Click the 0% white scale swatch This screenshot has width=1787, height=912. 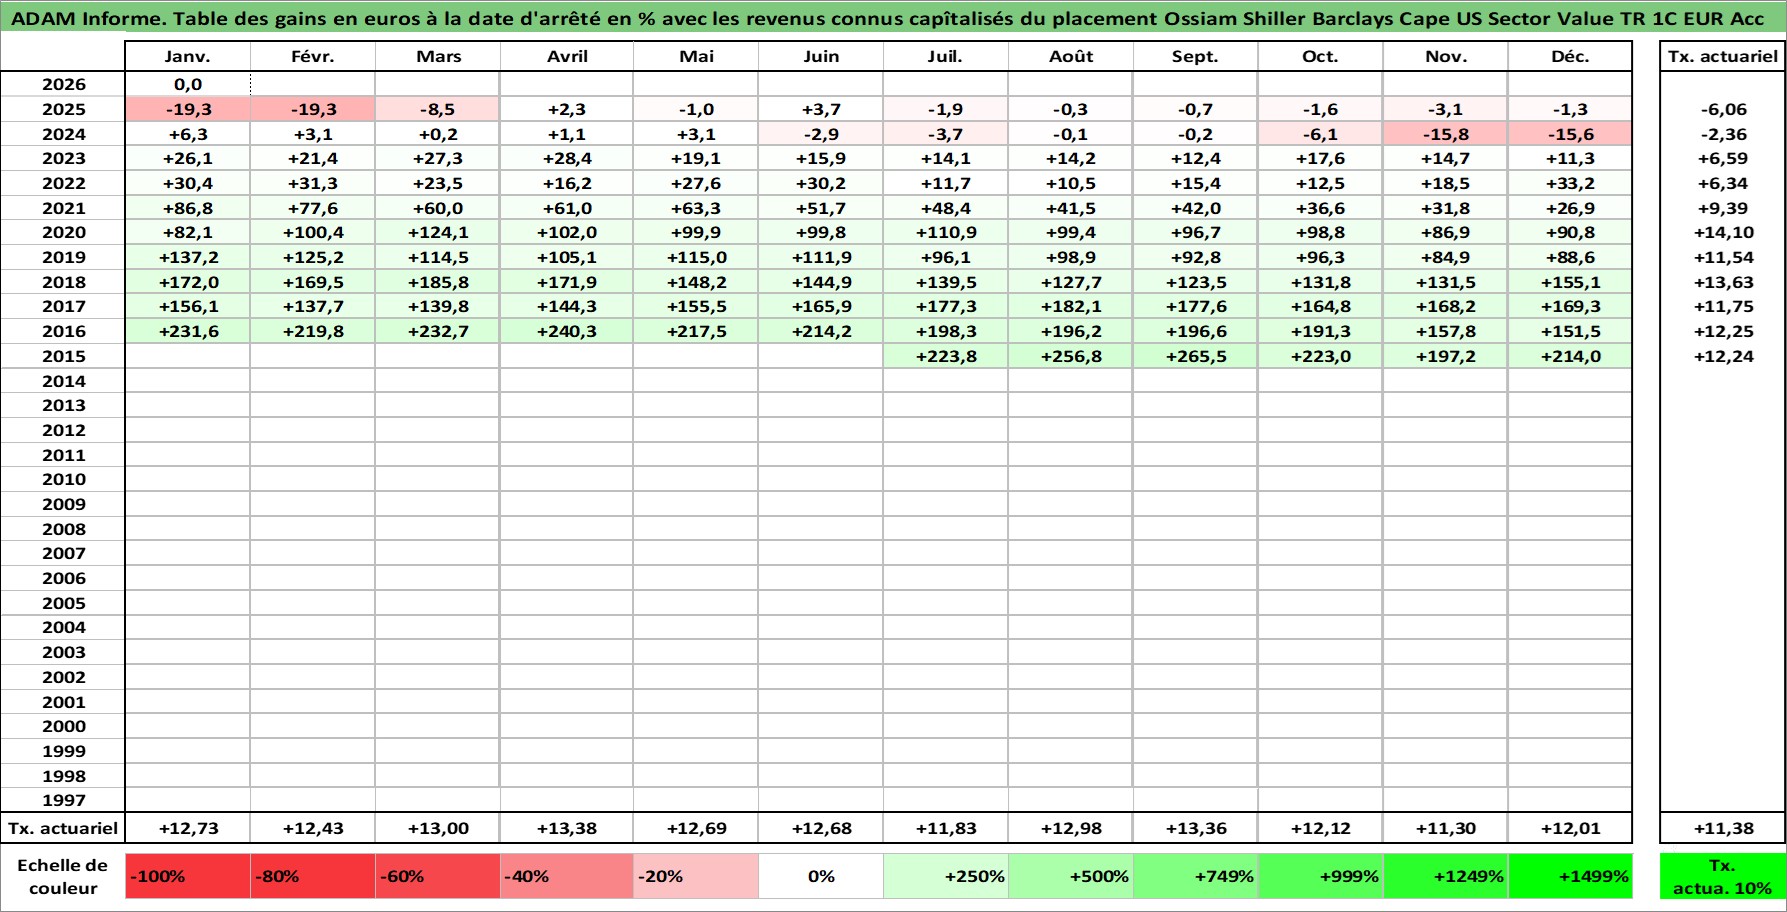(x=821, y=876)
